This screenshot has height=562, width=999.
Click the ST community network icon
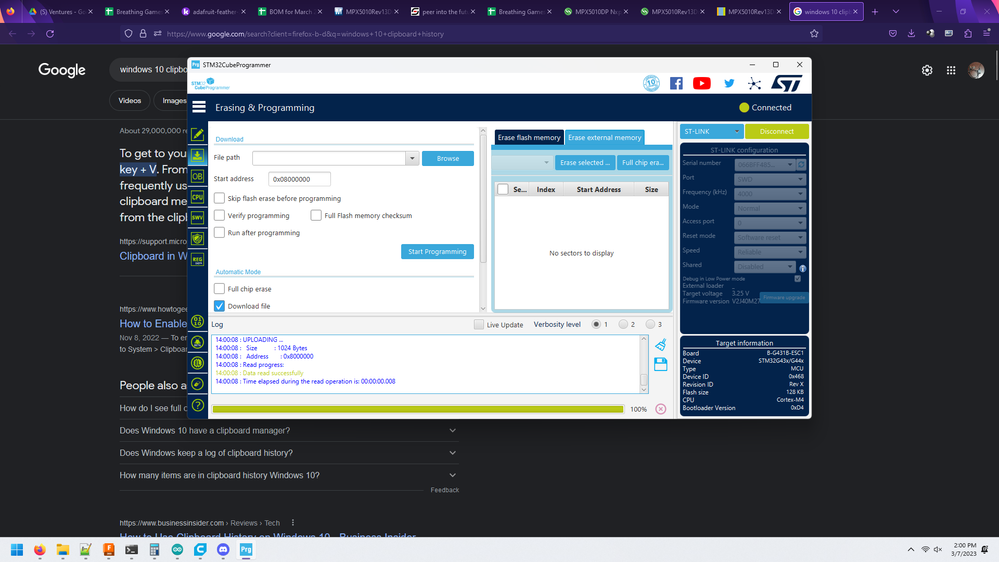[x=754, y=83]
